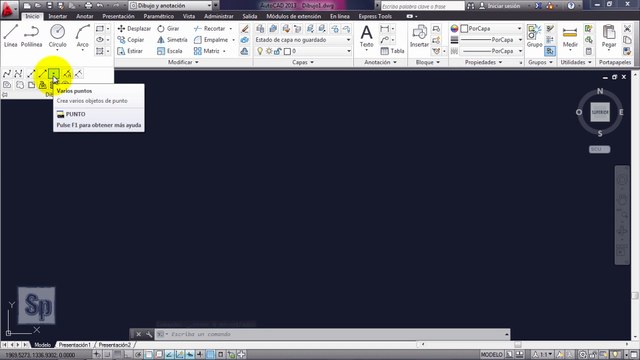Open the Vista ribbon tab
The width and height of the screenshot is (640, 360).
point(189,16)
